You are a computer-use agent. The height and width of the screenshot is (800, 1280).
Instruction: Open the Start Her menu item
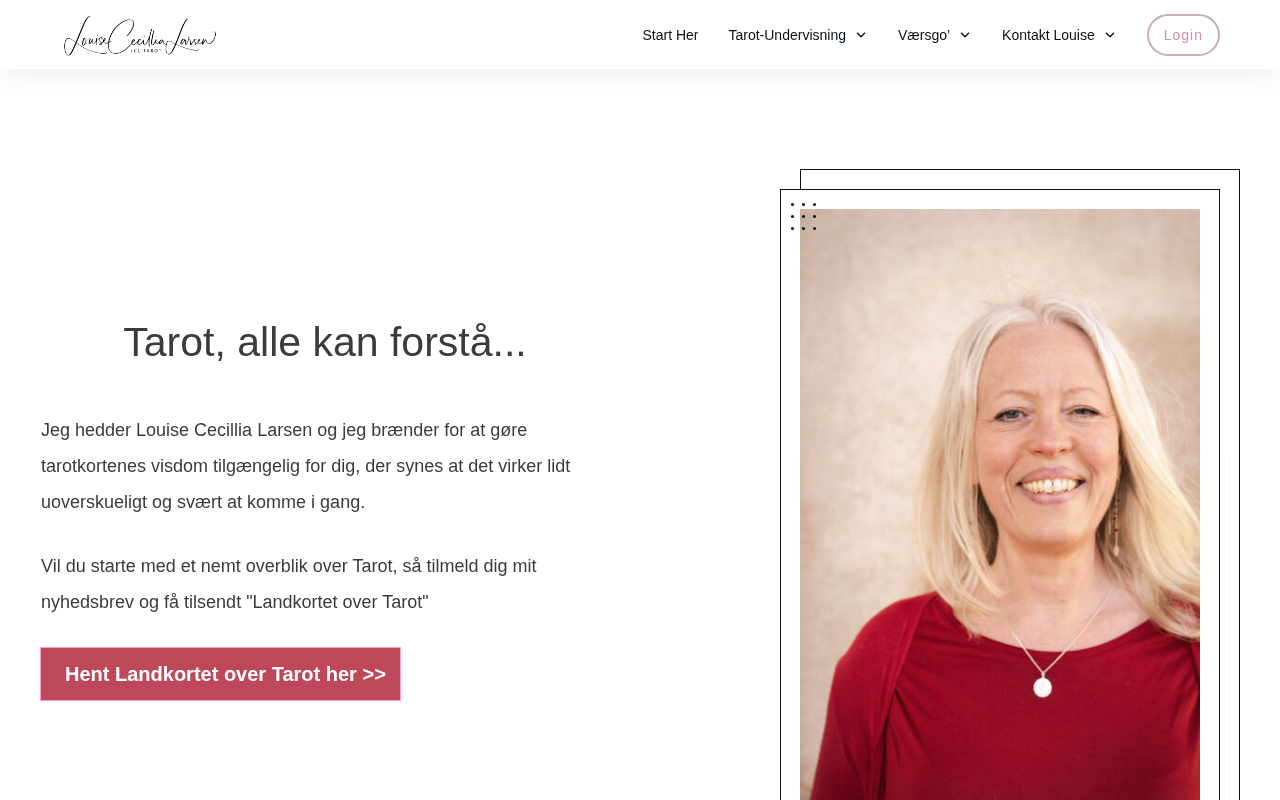tap(670, 35)
